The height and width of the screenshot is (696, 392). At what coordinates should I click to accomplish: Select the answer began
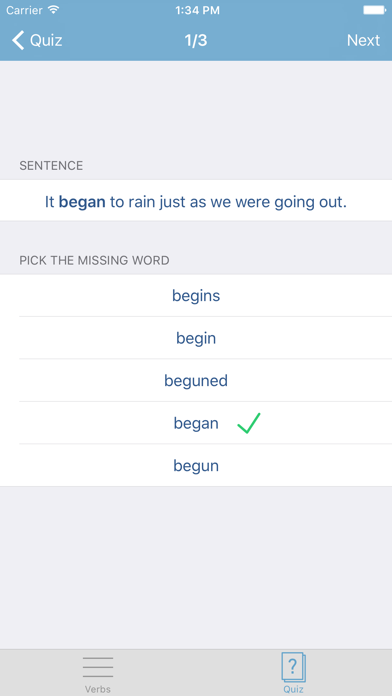(x=196, y=423)
